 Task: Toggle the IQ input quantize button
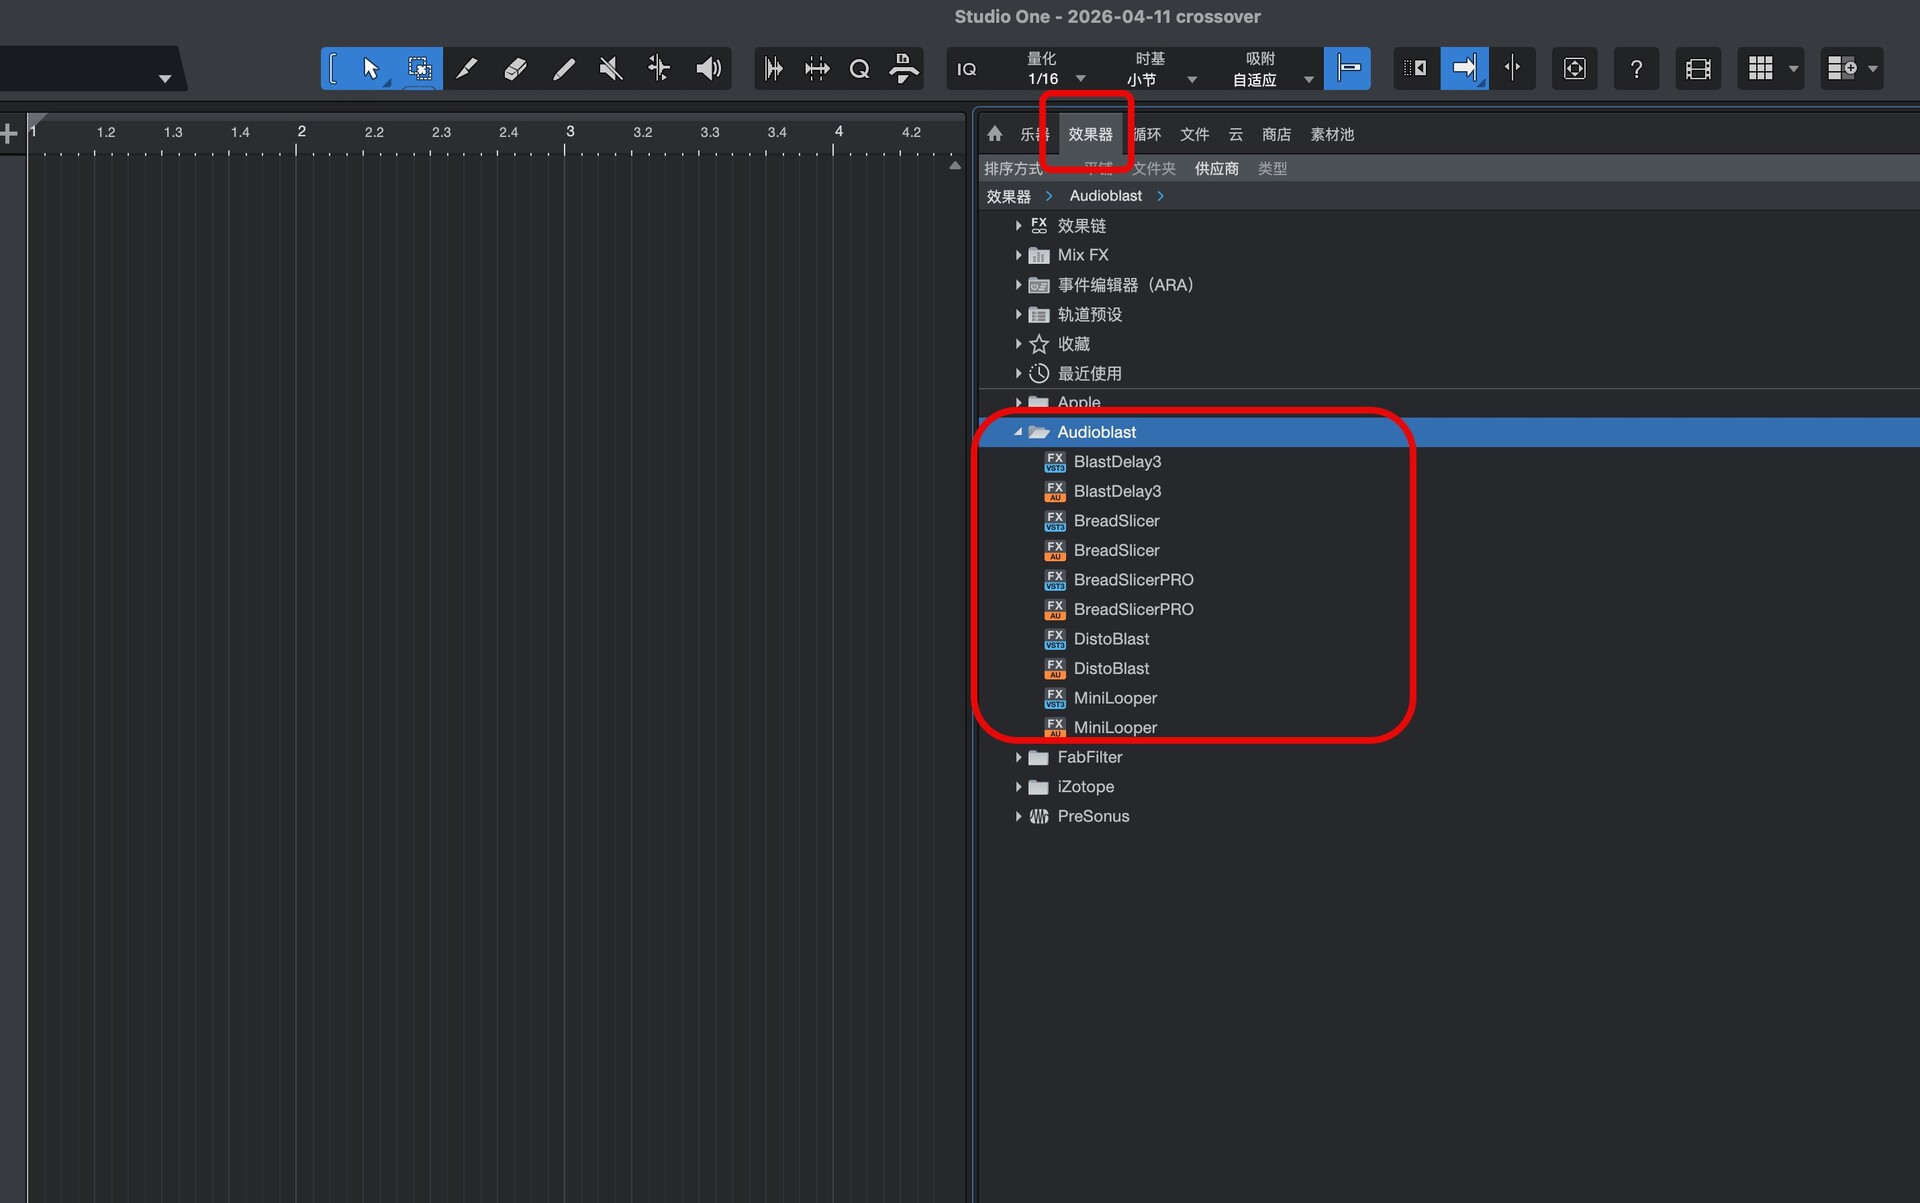pos(966,69)
